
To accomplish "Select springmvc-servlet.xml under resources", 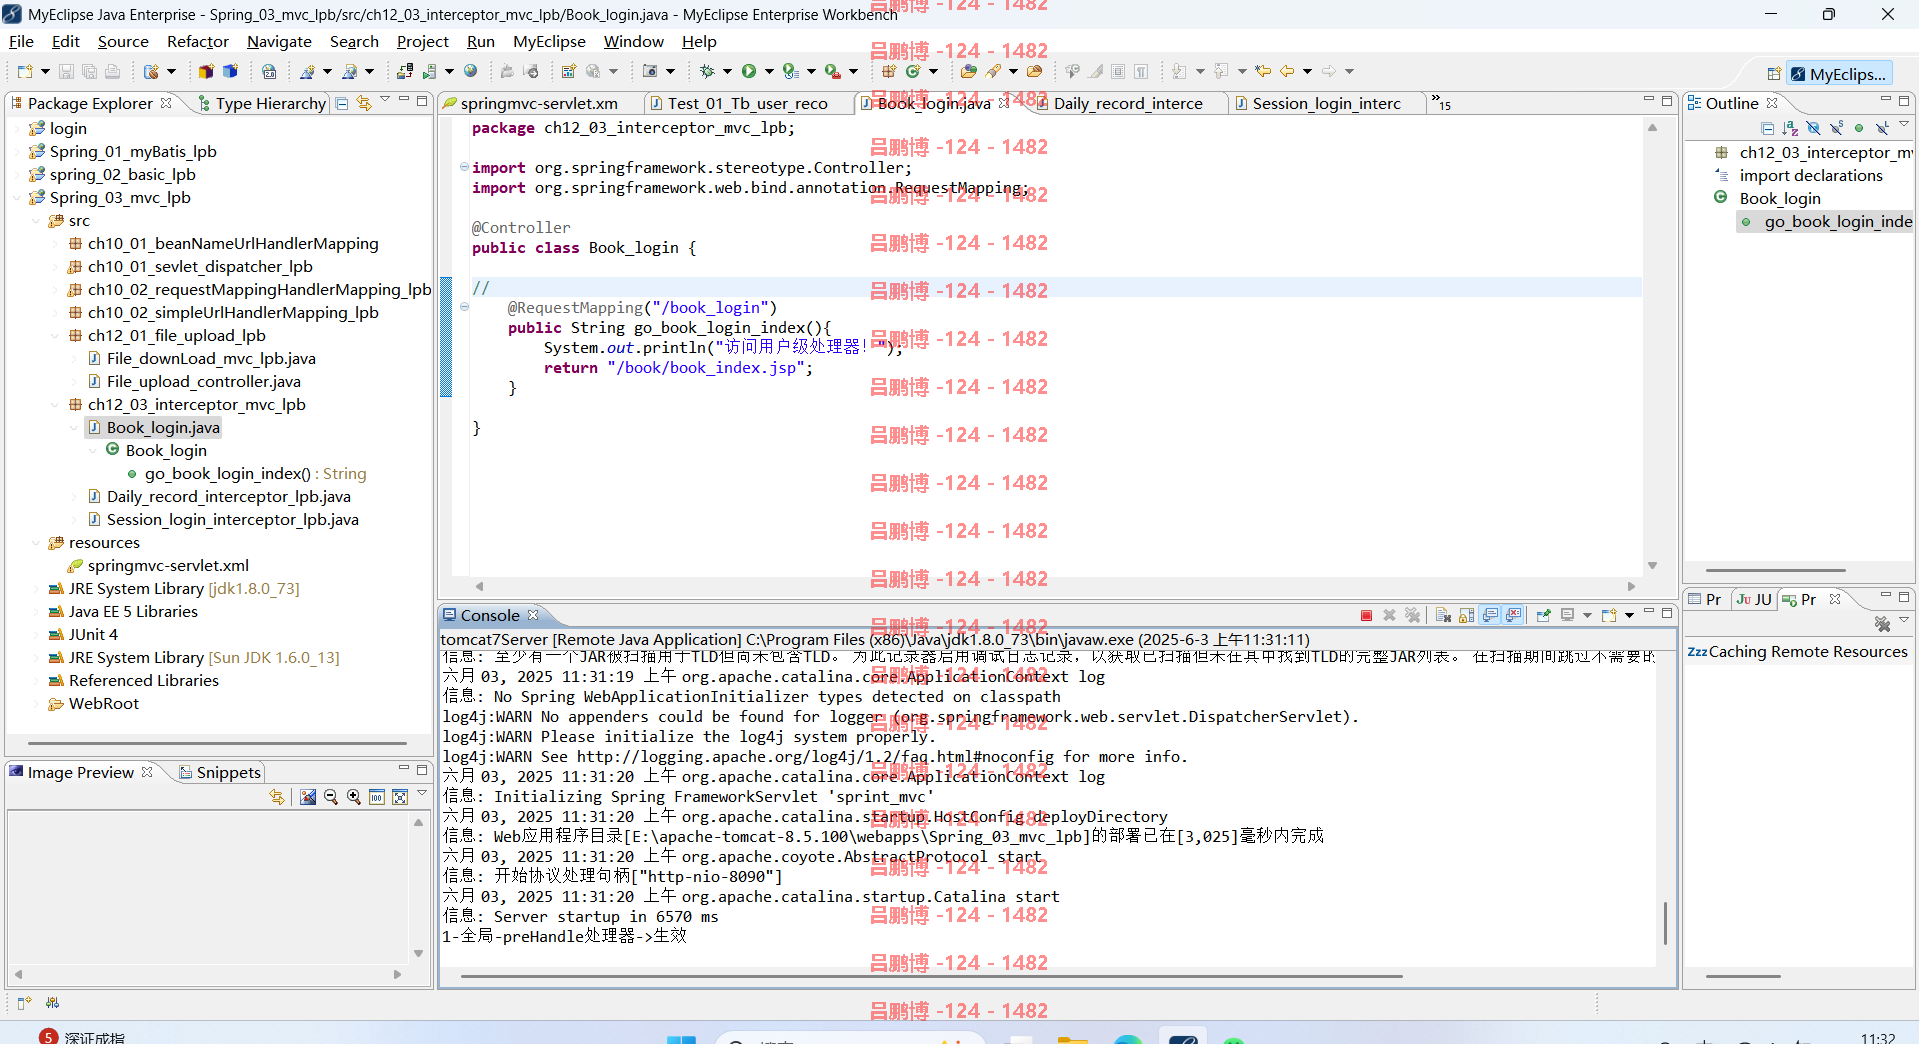I will [167, 565].
